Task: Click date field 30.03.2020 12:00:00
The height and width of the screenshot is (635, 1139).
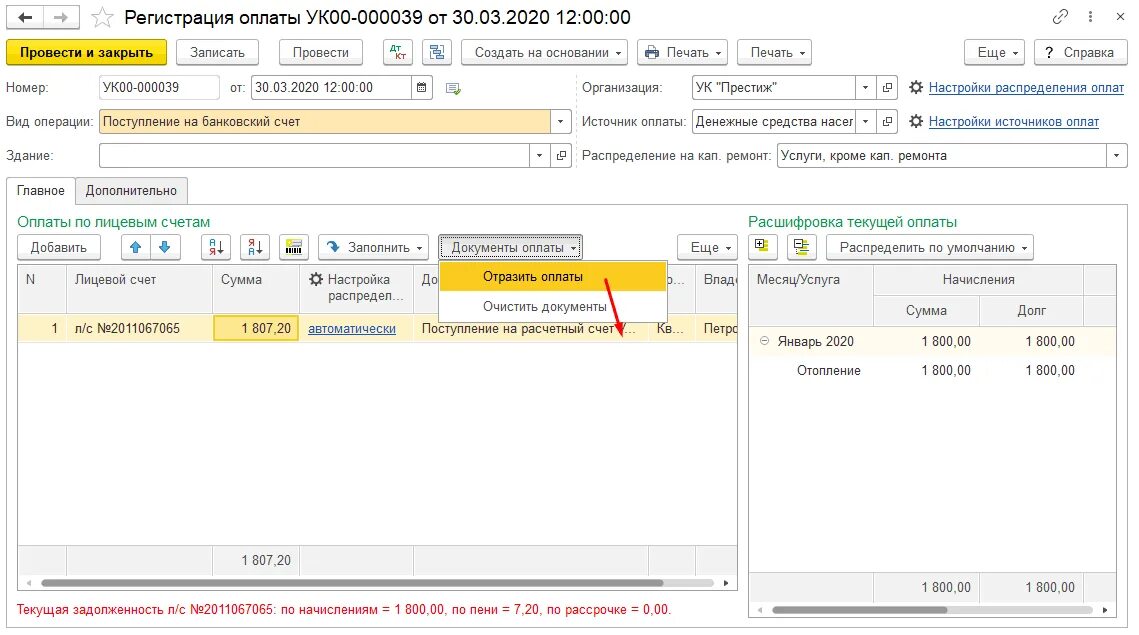Action: tap(331, 87)
